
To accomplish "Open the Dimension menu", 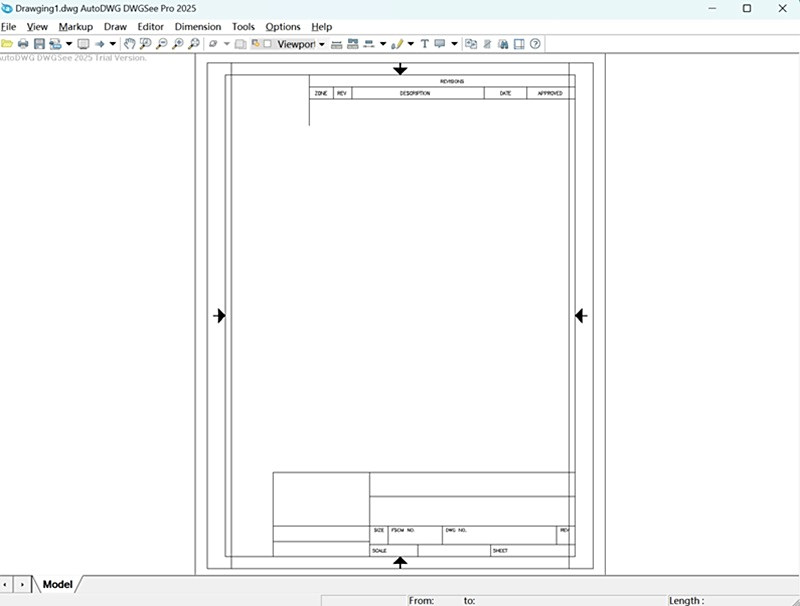I will tap(197, 27).
